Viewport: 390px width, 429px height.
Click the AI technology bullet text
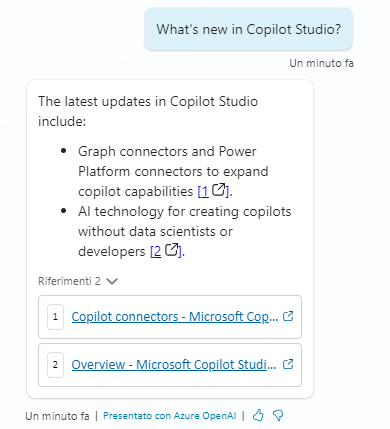click(185, 231)
